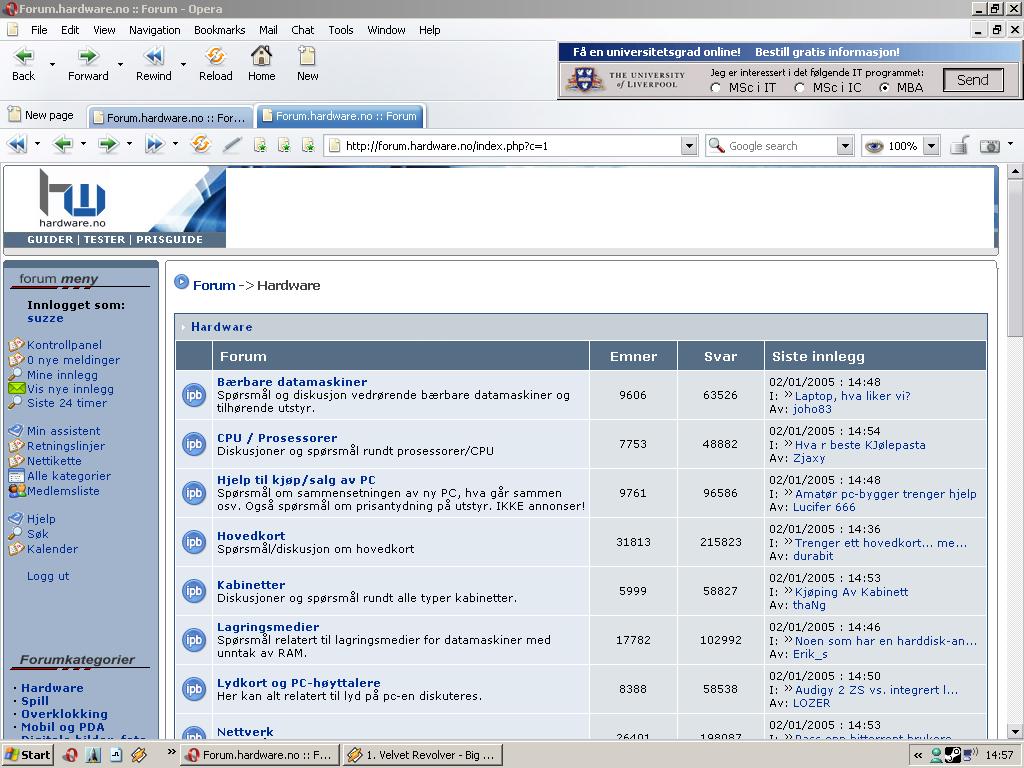Select the active Forum.hardware.no :: Forum tab
Image resolution: width=1024 pixels, height=768 pixels.
pos(340,116)
